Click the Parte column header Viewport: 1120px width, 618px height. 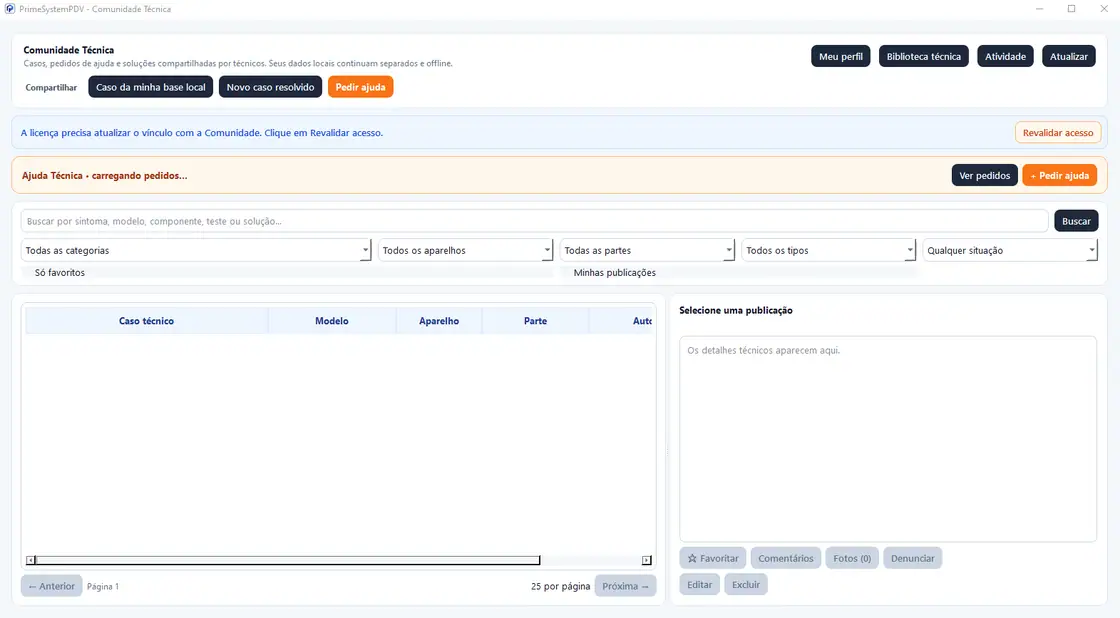[536, 321]
